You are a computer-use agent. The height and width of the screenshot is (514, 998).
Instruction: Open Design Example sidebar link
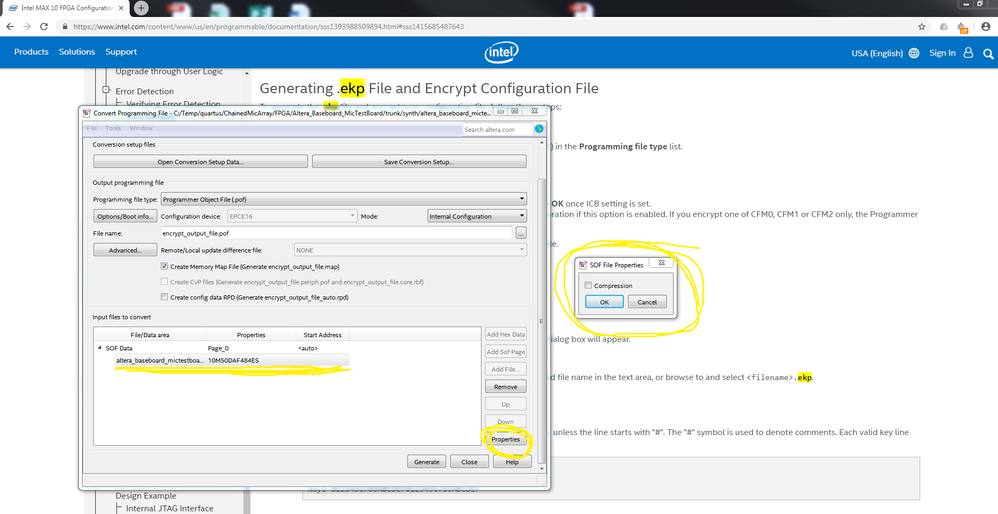146,496
